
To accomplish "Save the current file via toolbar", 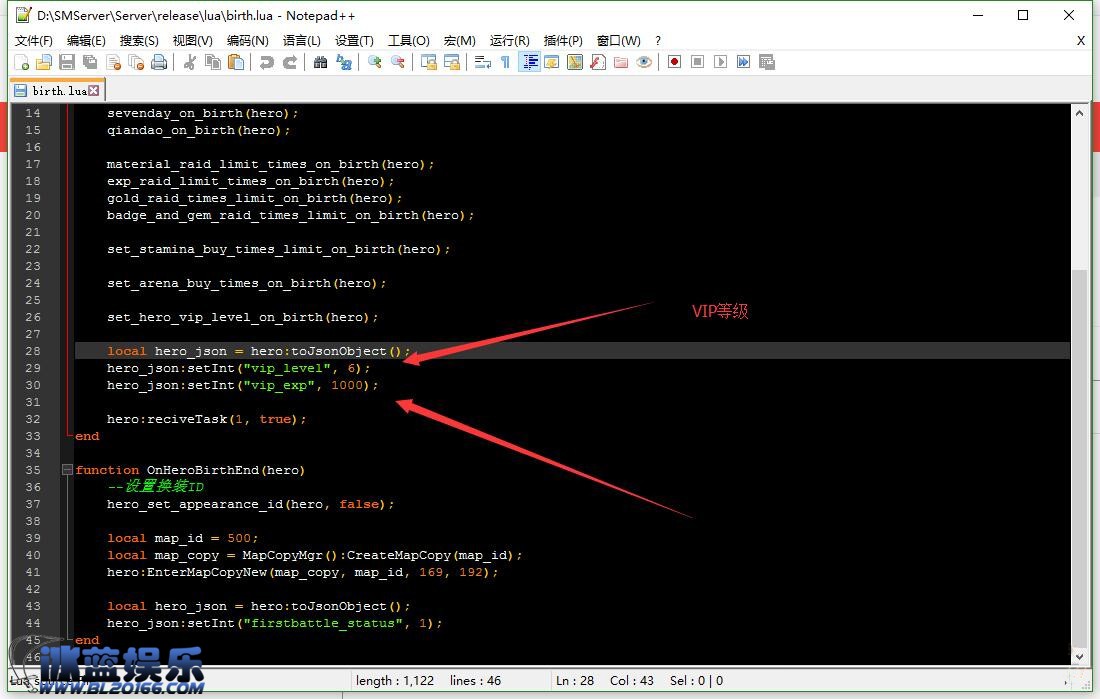I will click(67, 62).
